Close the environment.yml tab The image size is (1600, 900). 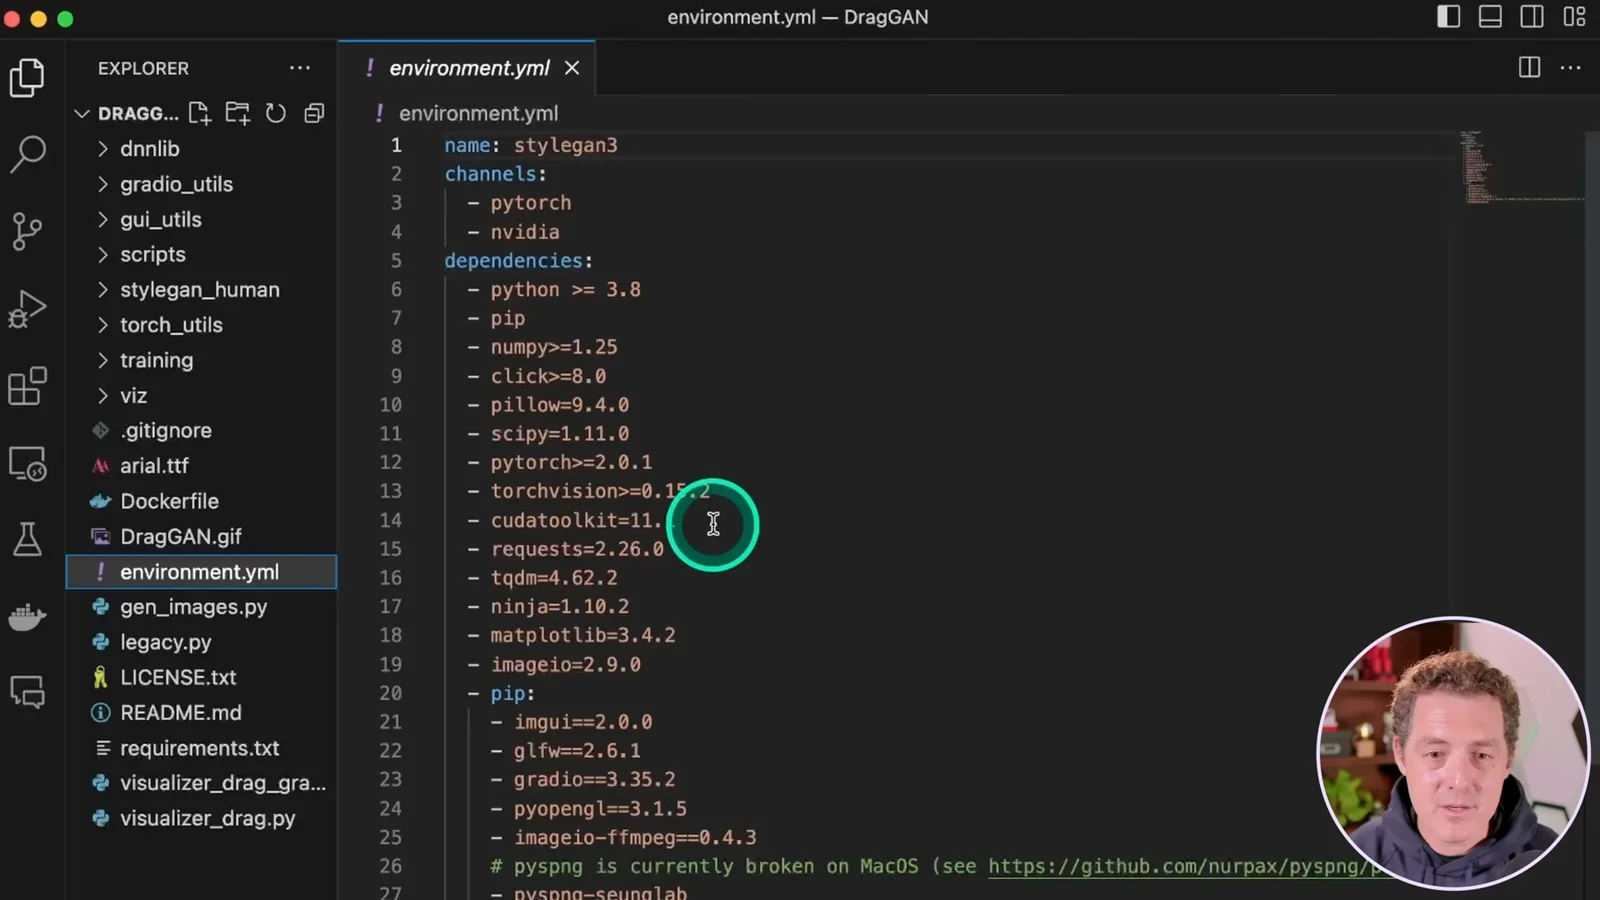coord(572,68)
